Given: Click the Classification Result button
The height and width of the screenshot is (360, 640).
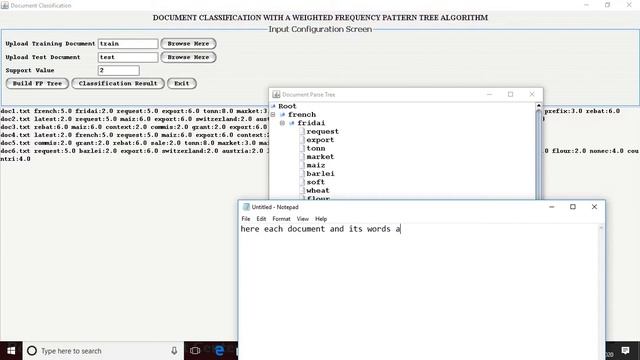Looking at the screenshot, I should (x=118, y=83).
